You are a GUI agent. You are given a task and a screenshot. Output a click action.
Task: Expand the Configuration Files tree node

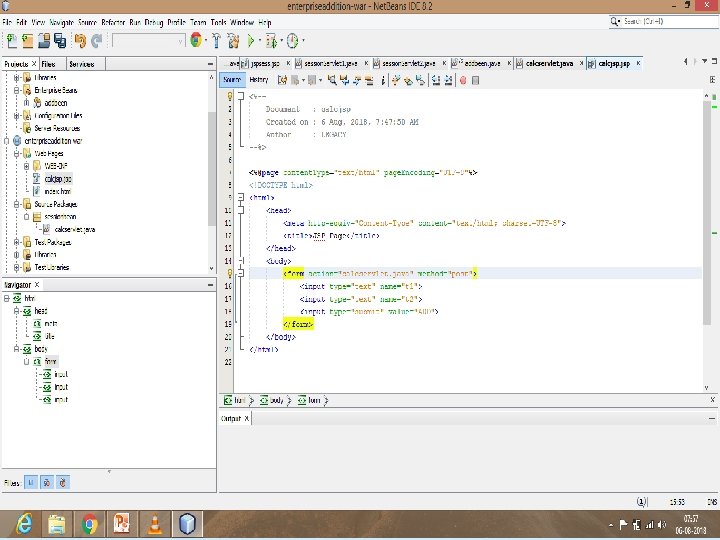coord(17,116)
